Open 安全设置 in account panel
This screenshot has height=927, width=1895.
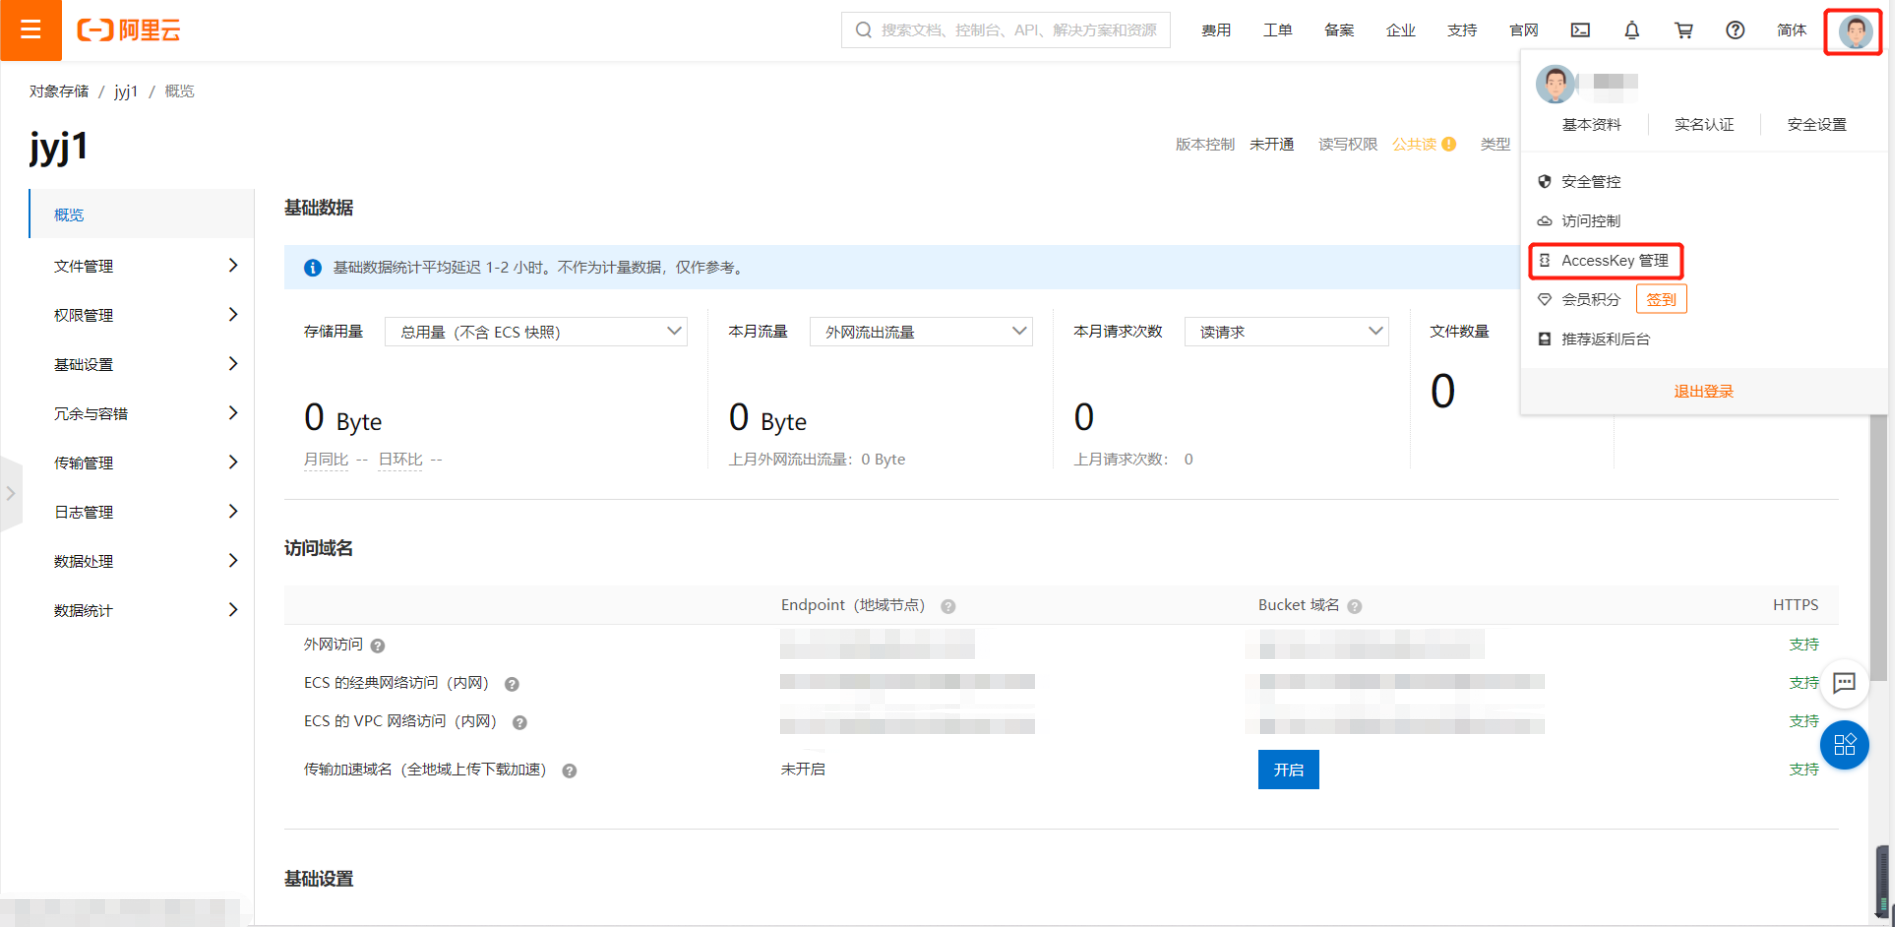pos(1817,124)
